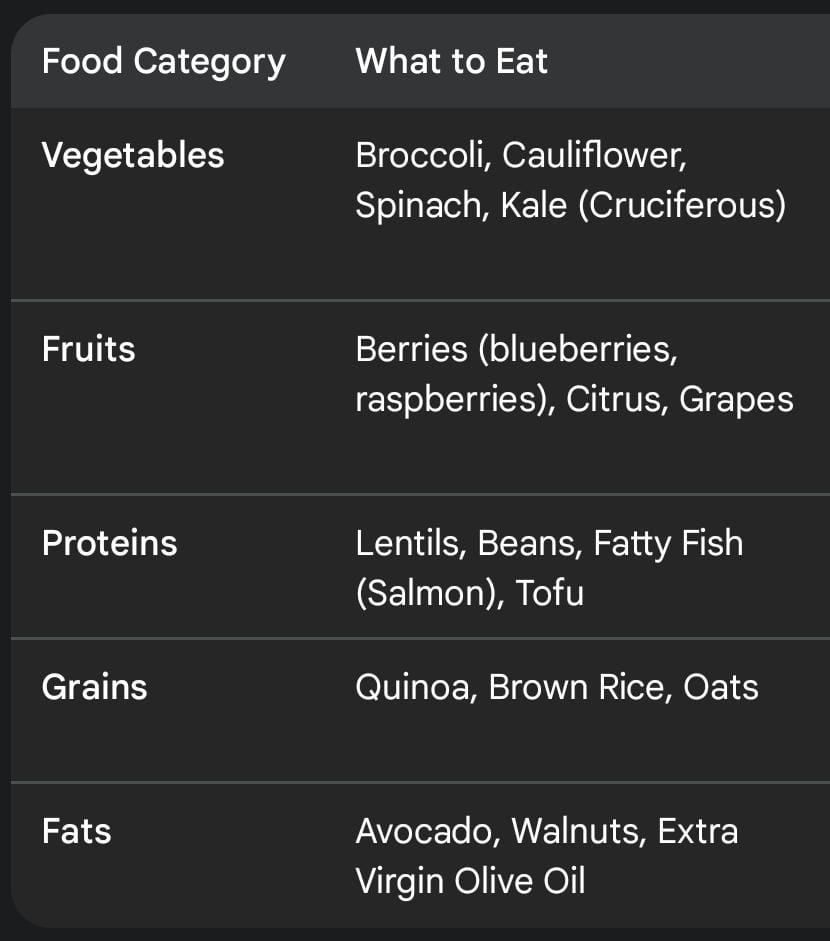Select the Vegetables row label
The image size is (830, 941).
click(x=133, y=156)
